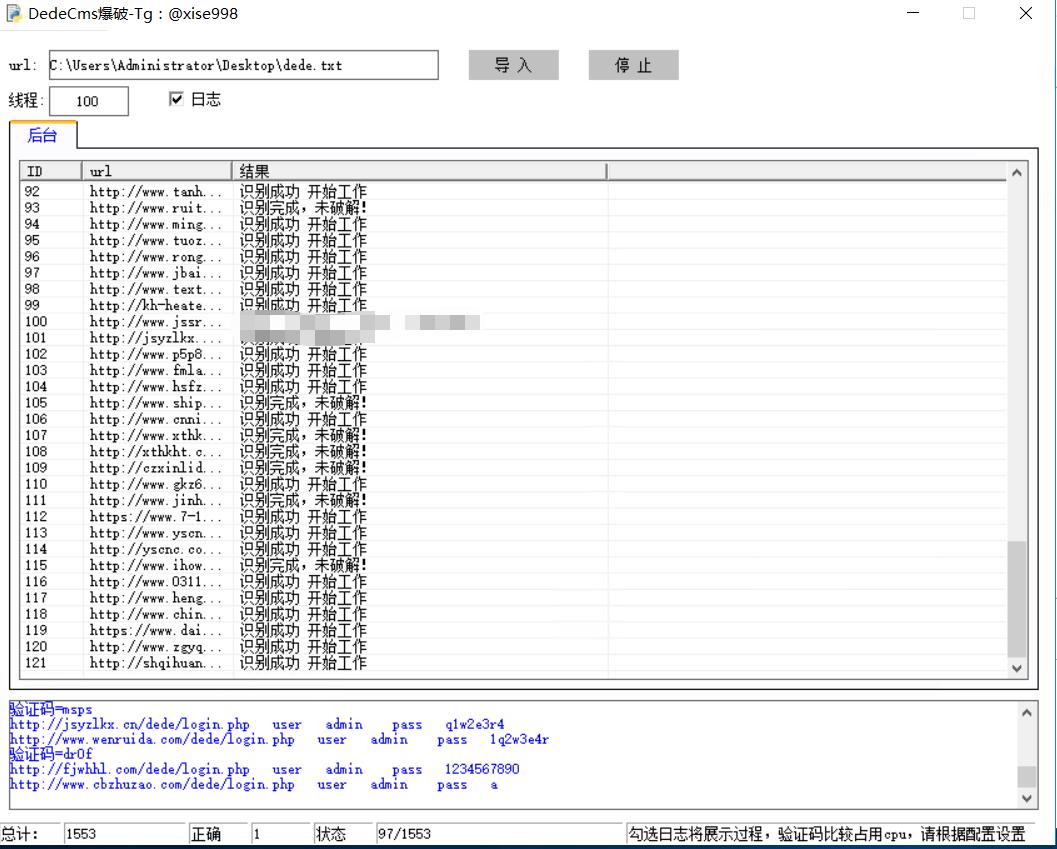The height and width of the screenshot is (849, 1057).
Task: Click the 验证码=dr0f log line
Action: [x=51, y=754]
